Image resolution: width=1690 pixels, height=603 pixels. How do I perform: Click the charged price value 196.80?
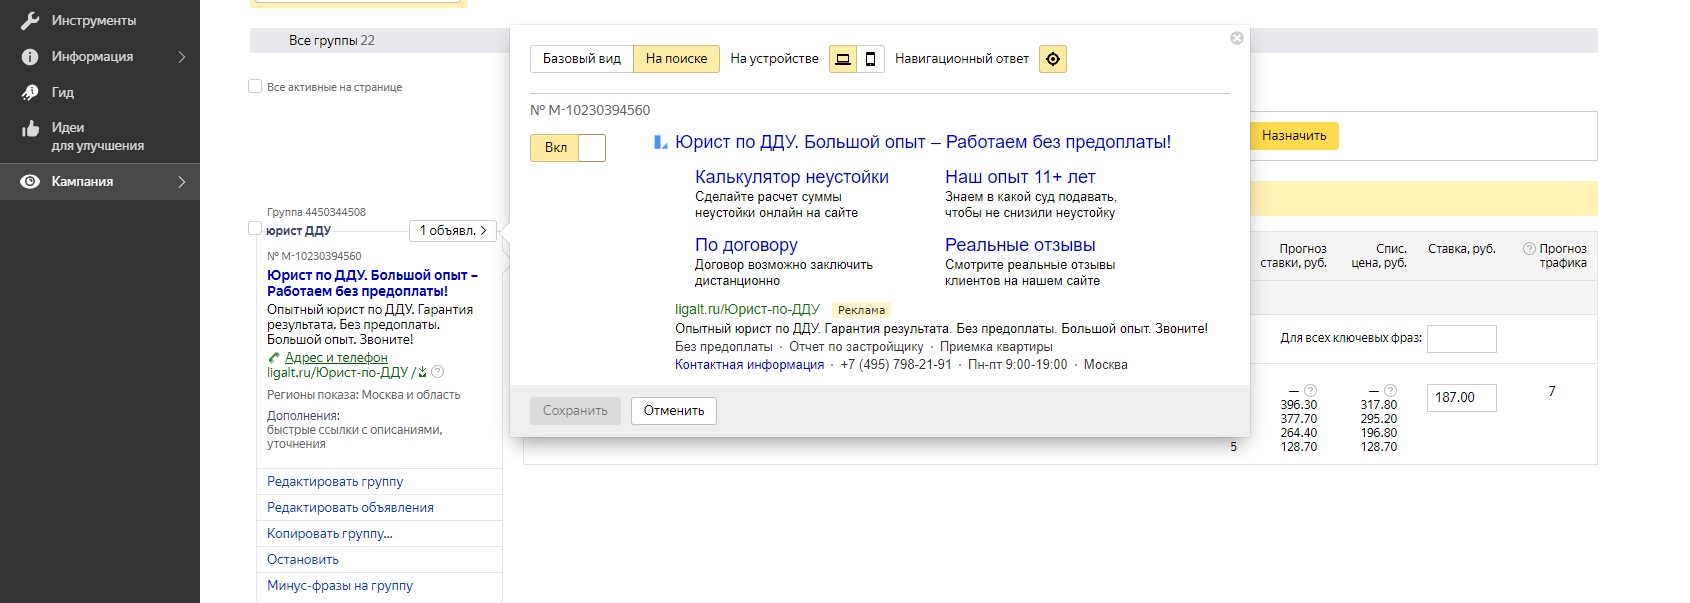point(1378,433)
